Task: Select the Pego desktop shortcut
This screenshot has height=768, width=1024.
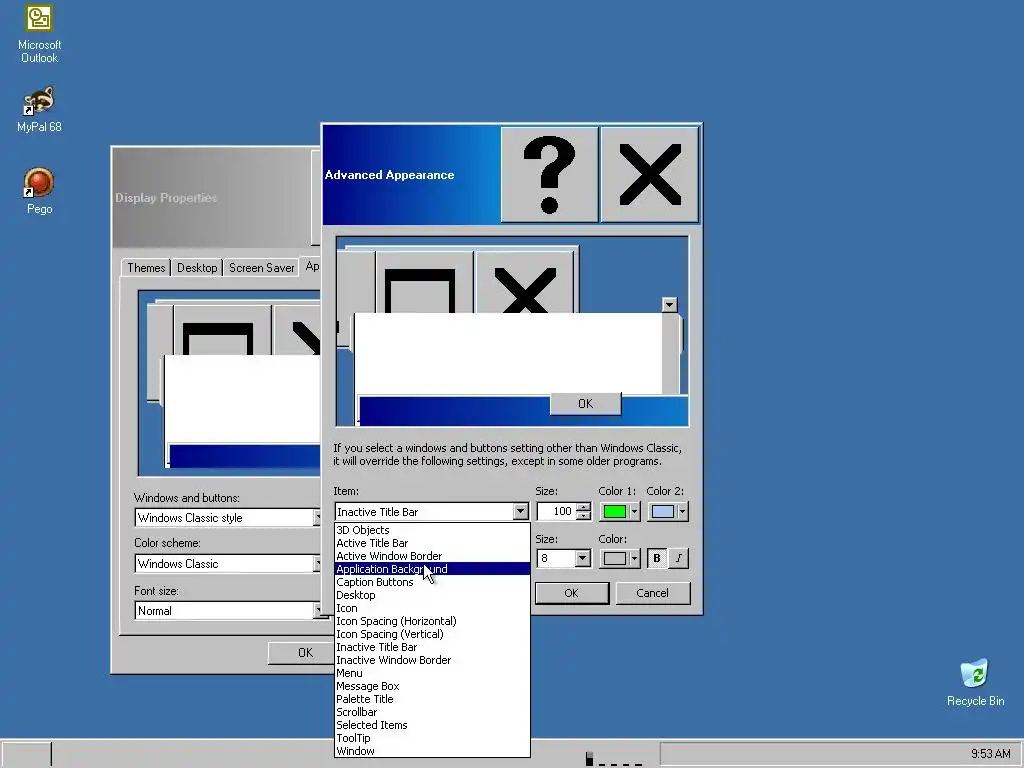Action: point(39,191)
